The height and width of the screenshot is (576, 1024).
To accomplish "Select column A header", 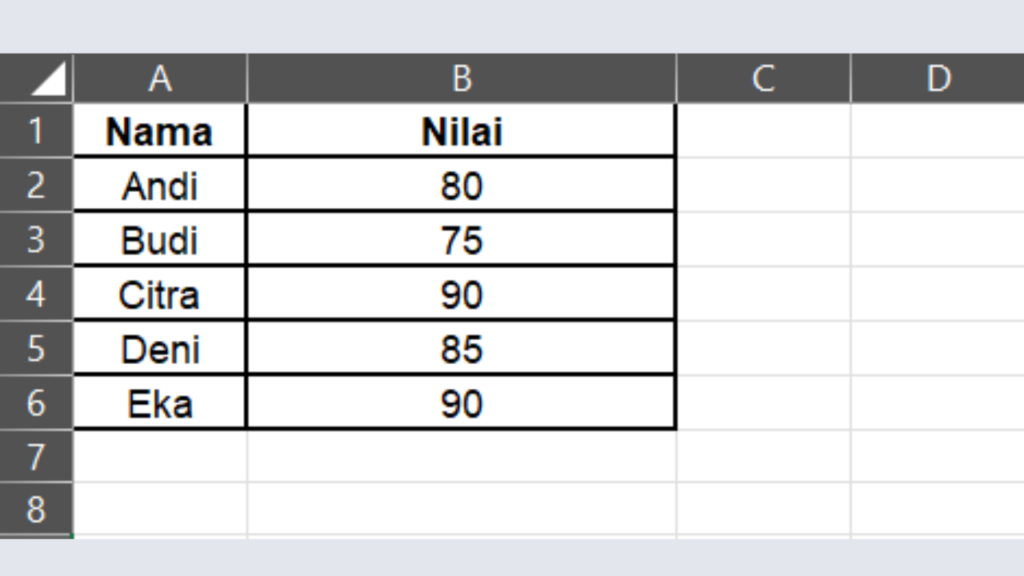I will click(160, 79).
